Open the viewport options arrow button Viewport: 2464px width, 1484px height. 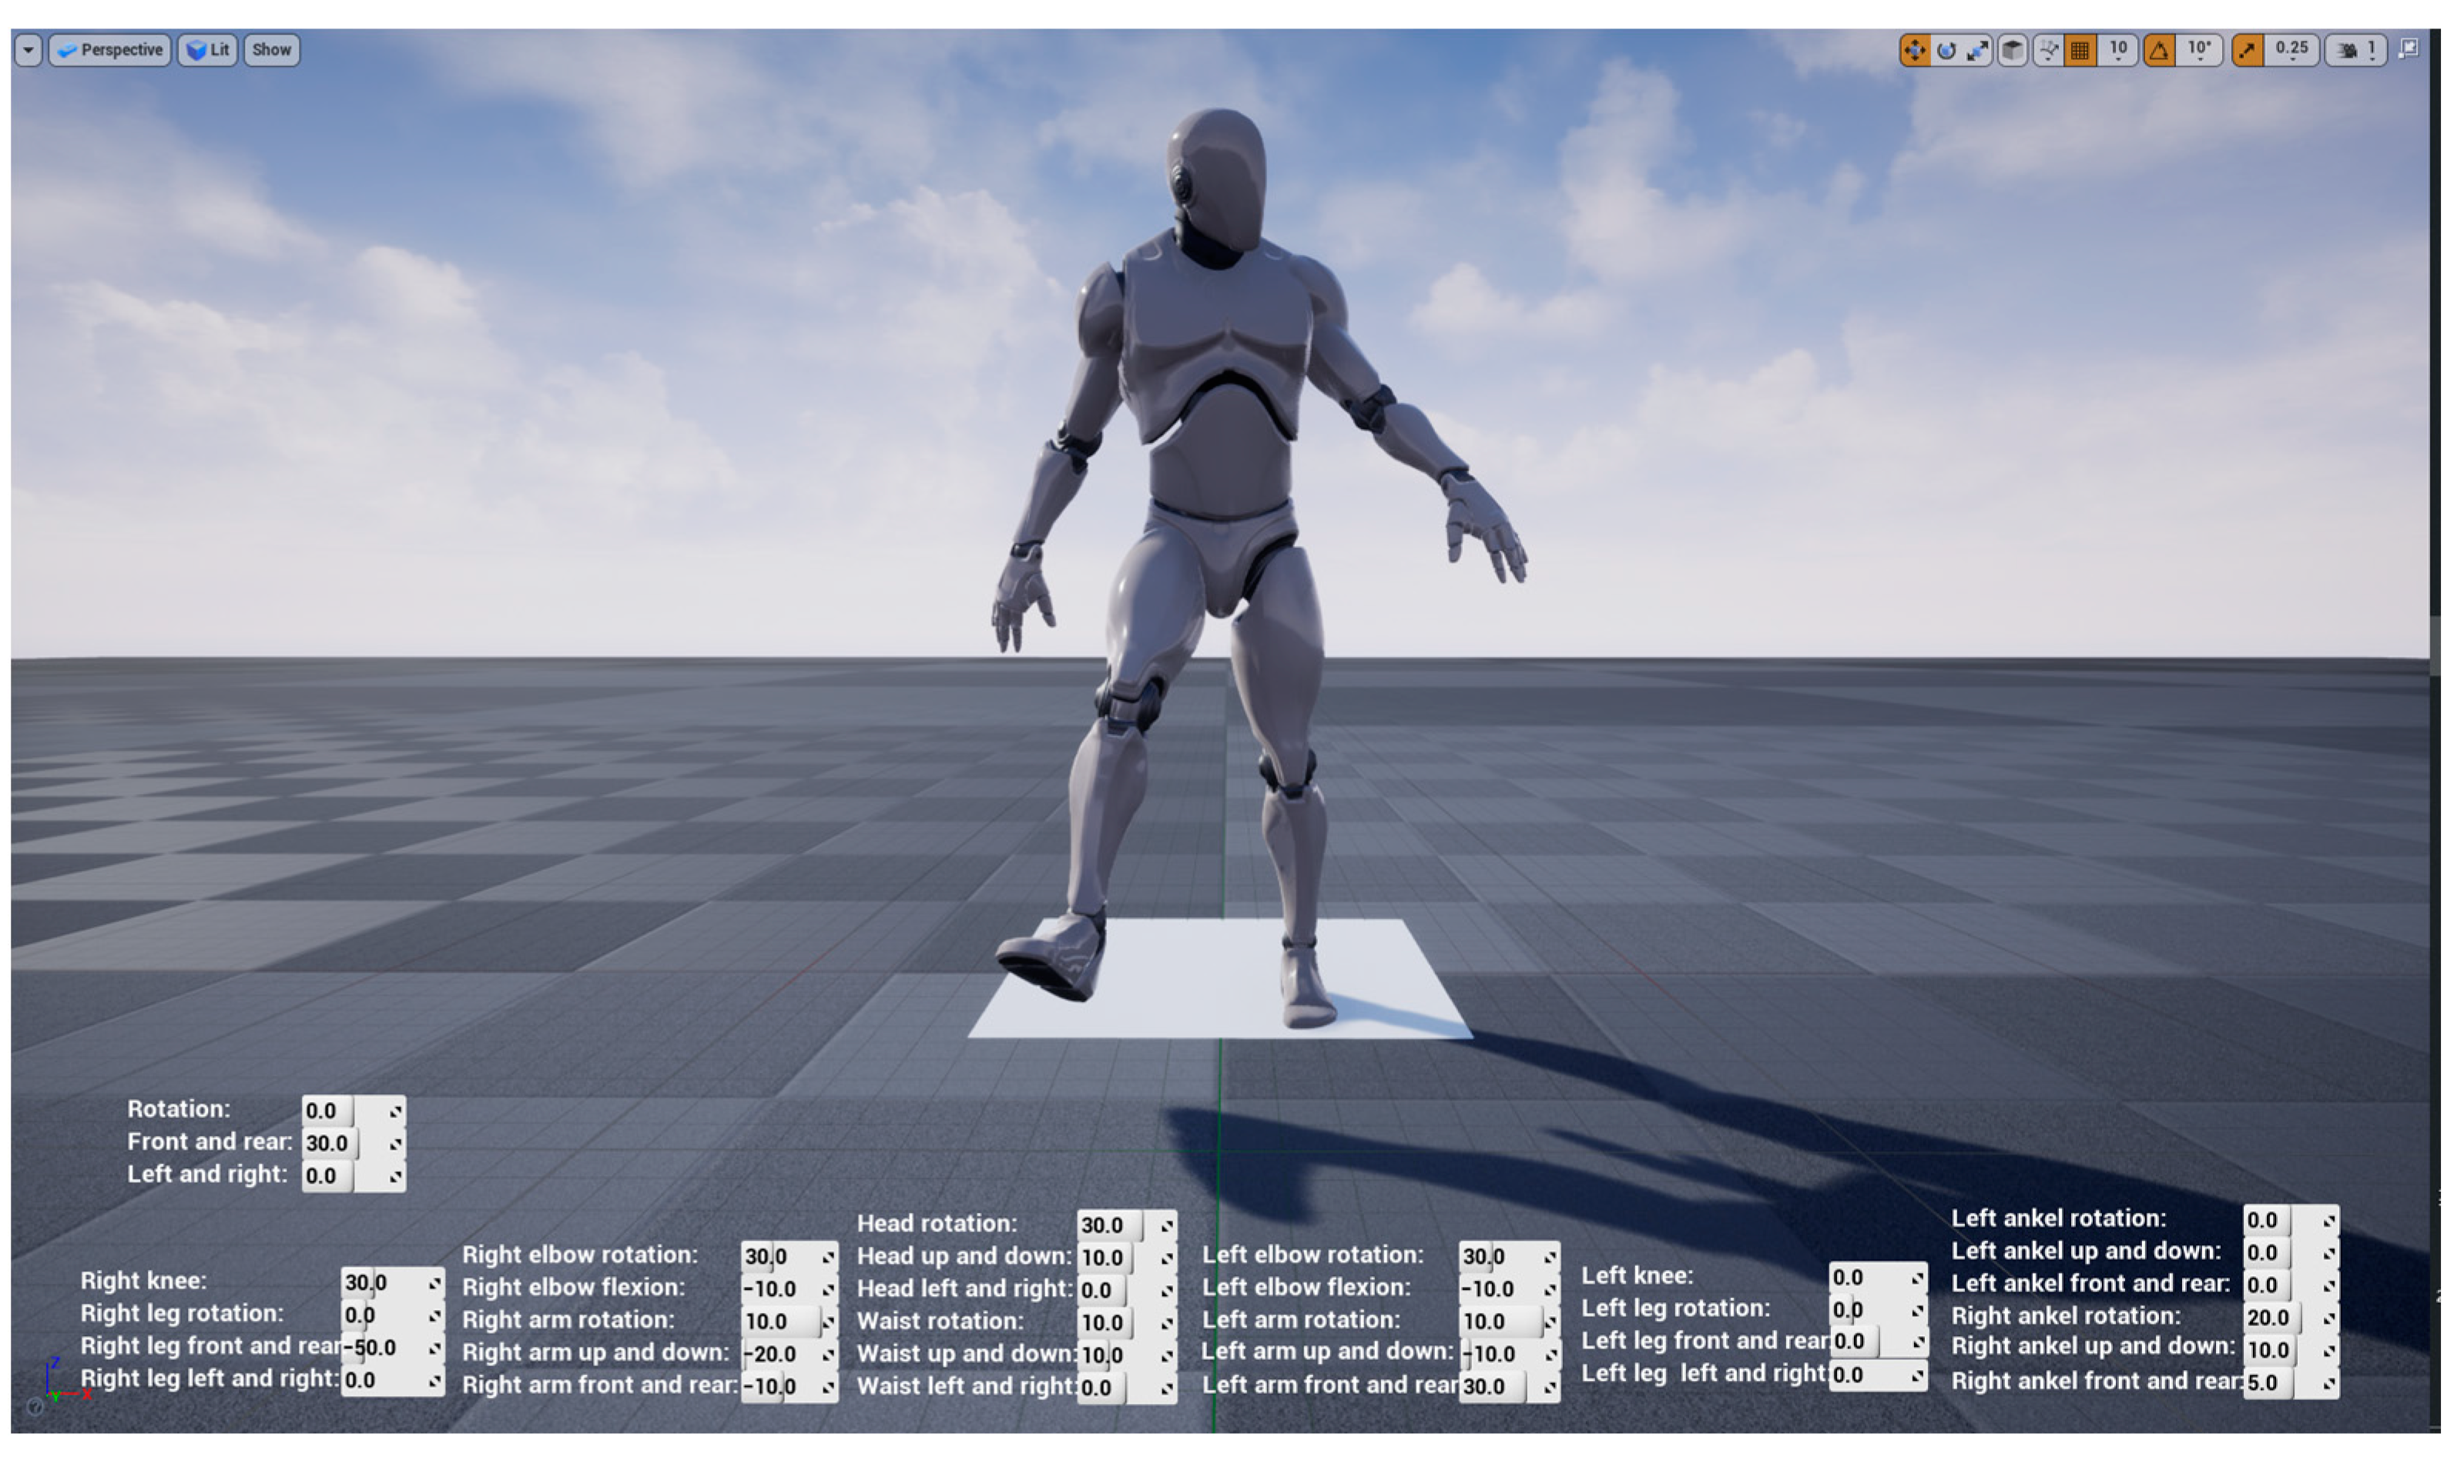(x=28, y=50)
